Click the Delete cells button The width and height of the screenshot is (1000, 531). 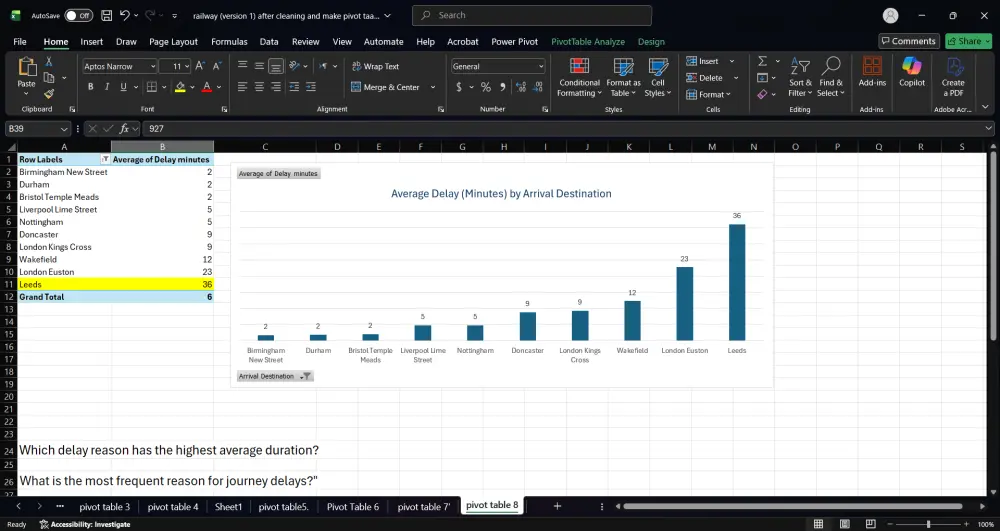[x=704, y=78]
